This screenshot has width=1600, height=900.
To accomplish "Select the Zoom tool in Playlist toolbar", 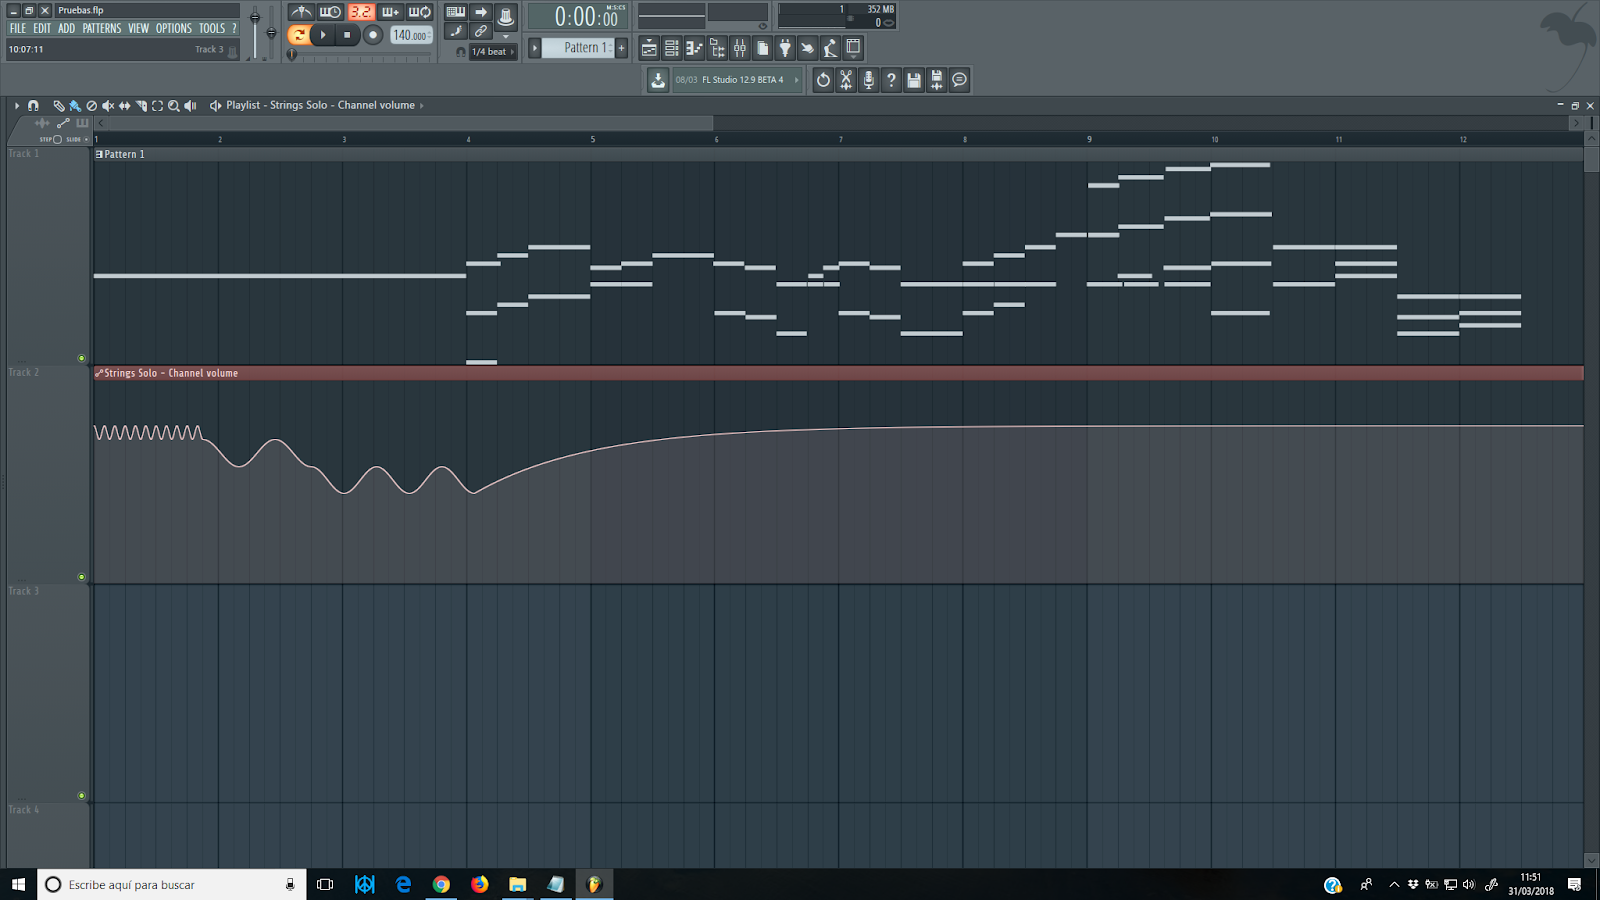I will coord(174,106).
